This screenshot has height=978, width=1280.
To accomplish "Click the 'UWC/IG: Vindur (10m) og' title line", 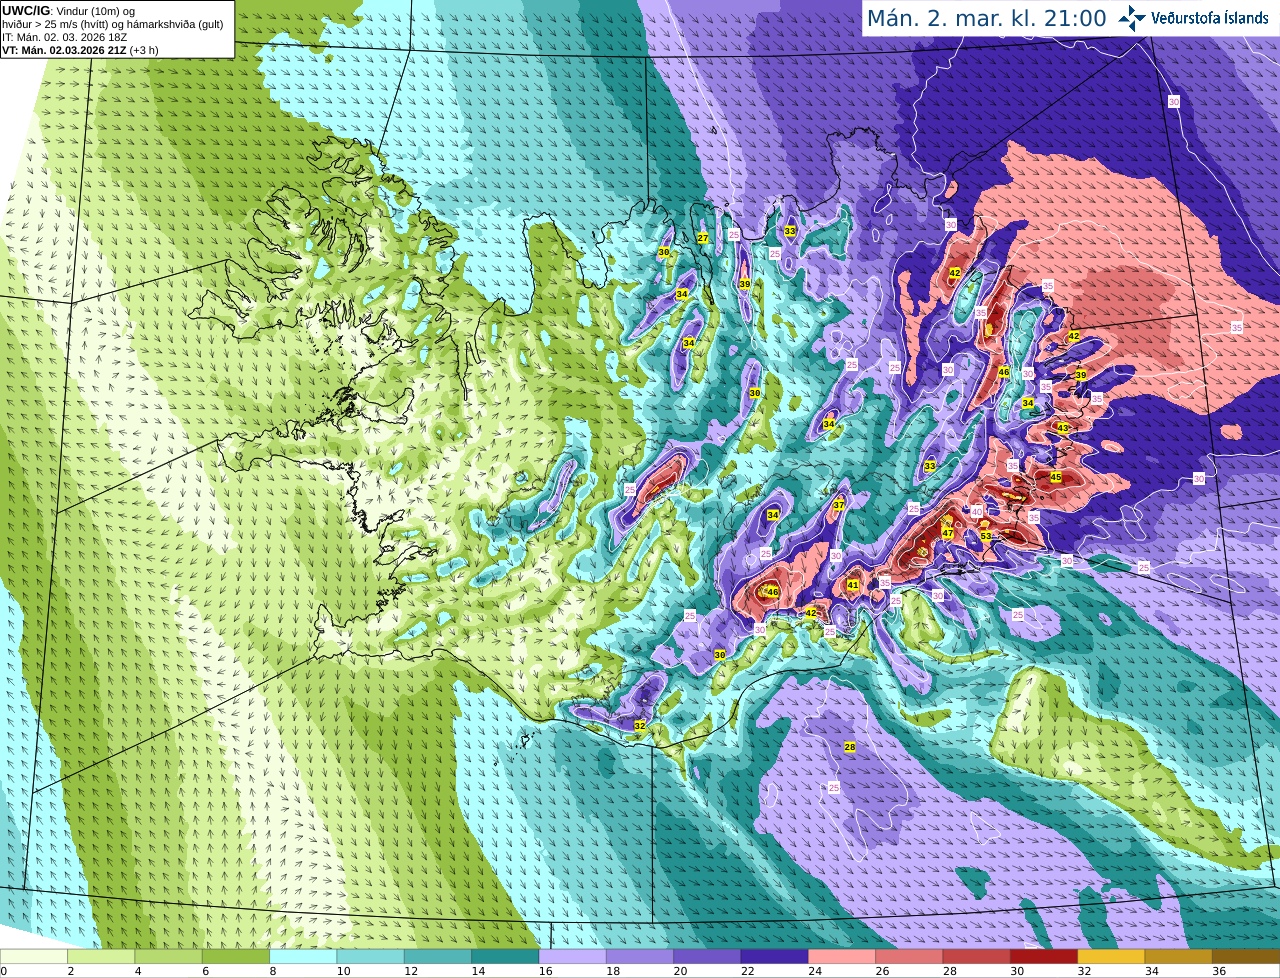I will point(68,10).
